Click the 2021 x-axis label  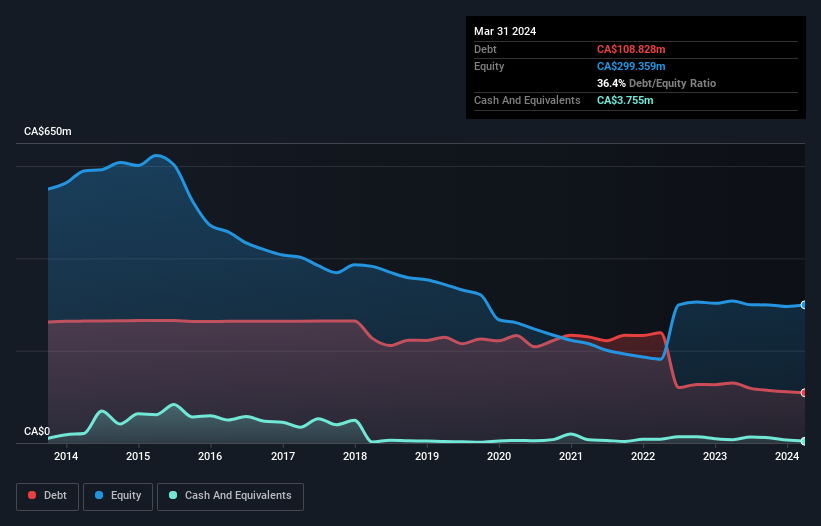pos(571,456)
